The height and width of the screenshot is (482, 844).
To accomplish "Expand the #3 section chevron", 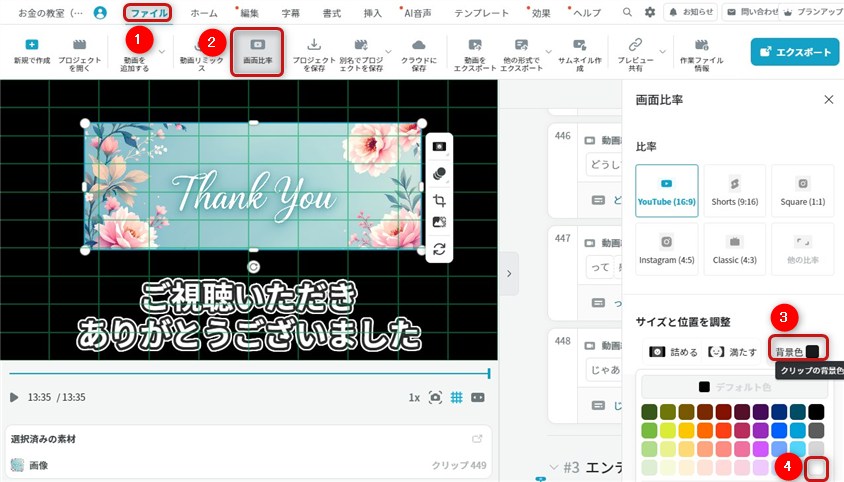I will [x=555, y=467].
